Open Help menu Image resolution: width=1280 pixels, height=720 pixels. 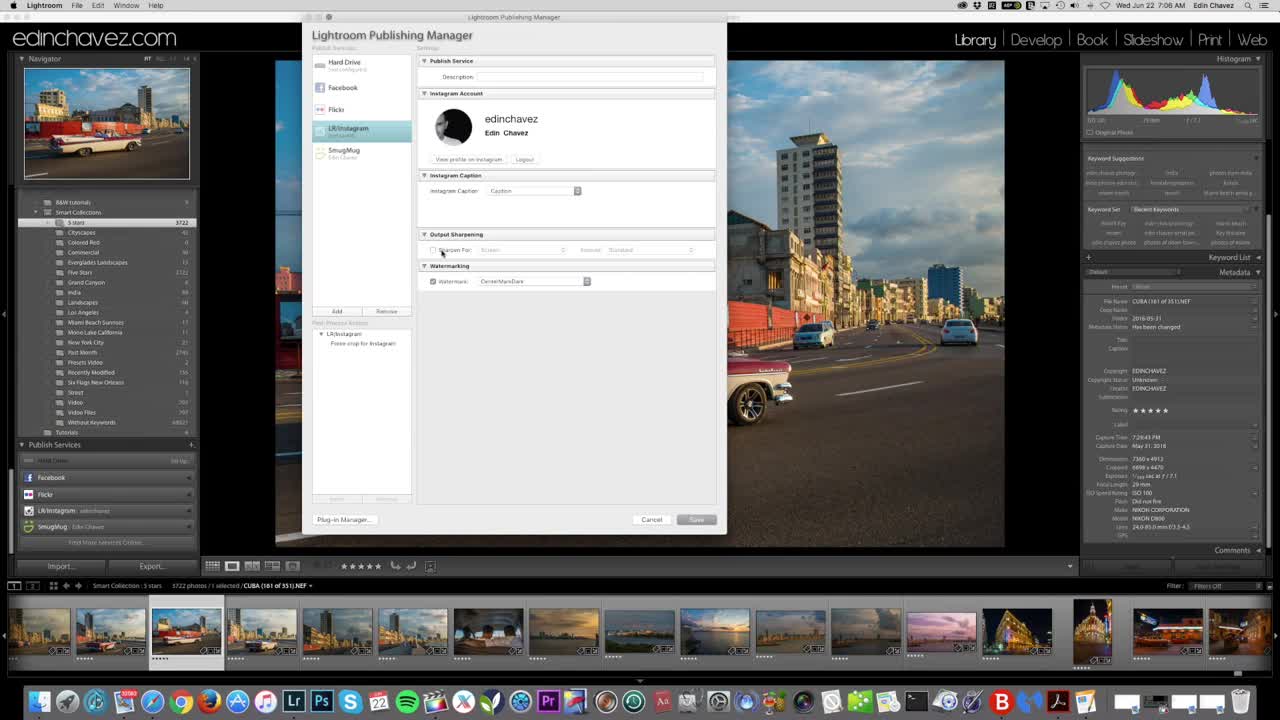coord(156,6)
